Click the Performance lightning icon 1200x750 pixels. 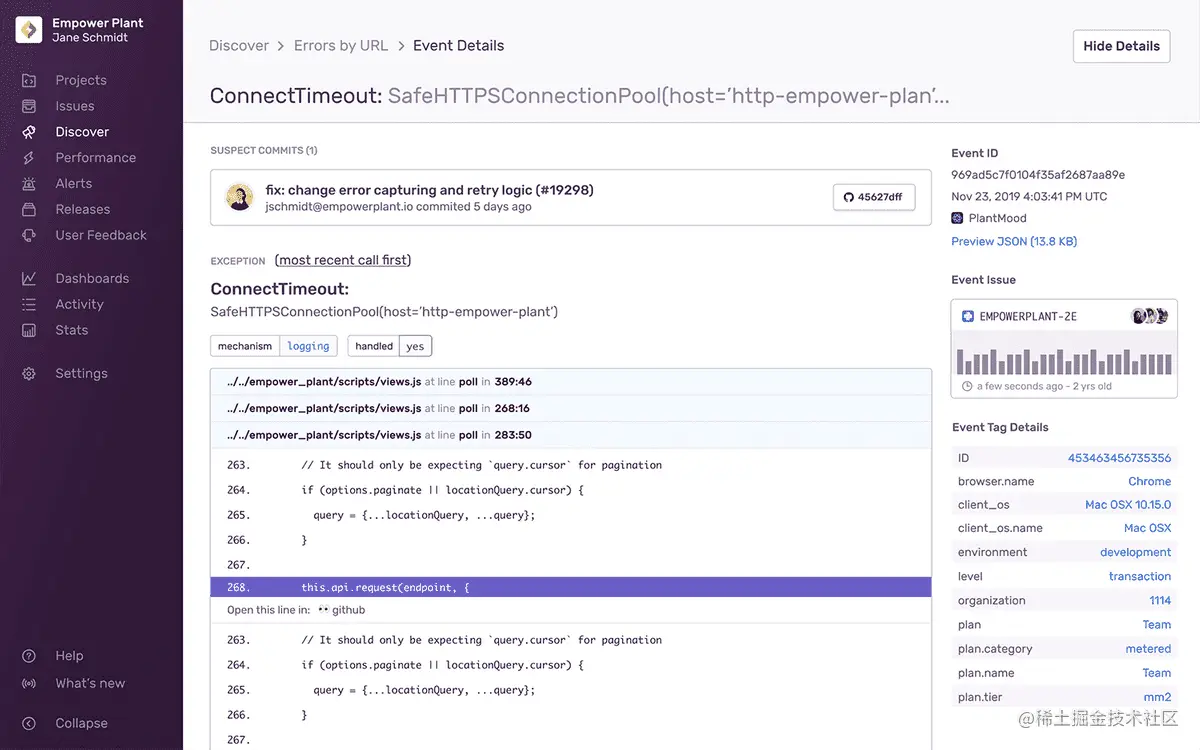click(29, 158)
